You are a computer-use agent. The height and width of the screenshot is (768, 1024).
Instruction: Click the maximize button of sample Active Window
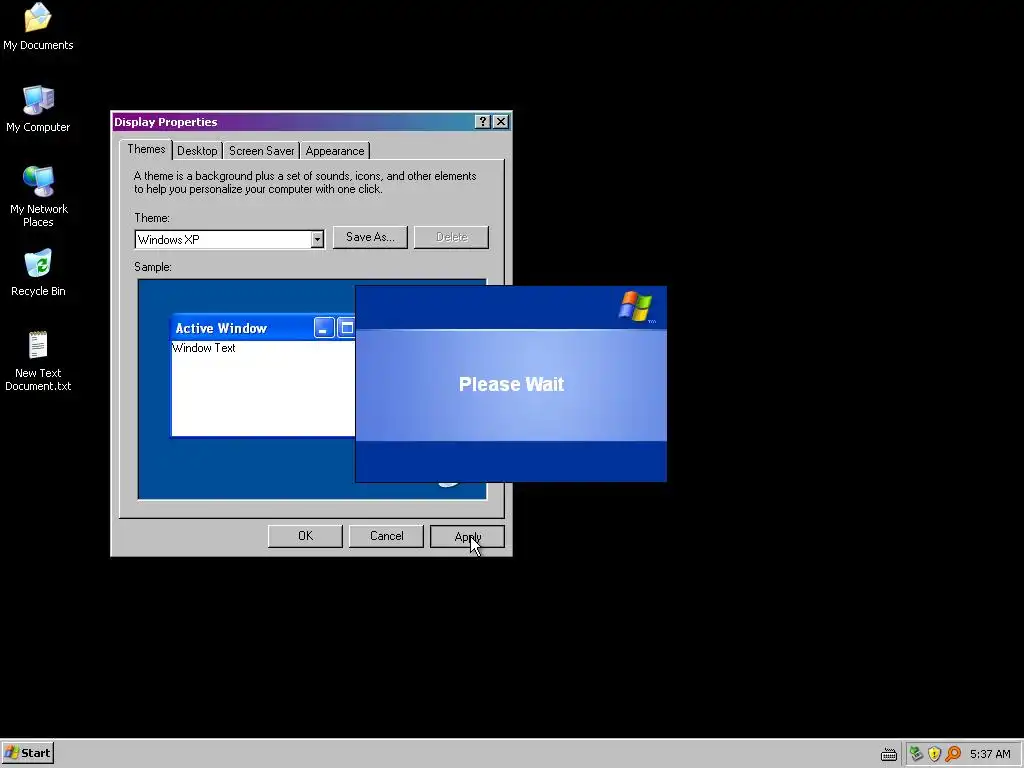coord(346,328)
